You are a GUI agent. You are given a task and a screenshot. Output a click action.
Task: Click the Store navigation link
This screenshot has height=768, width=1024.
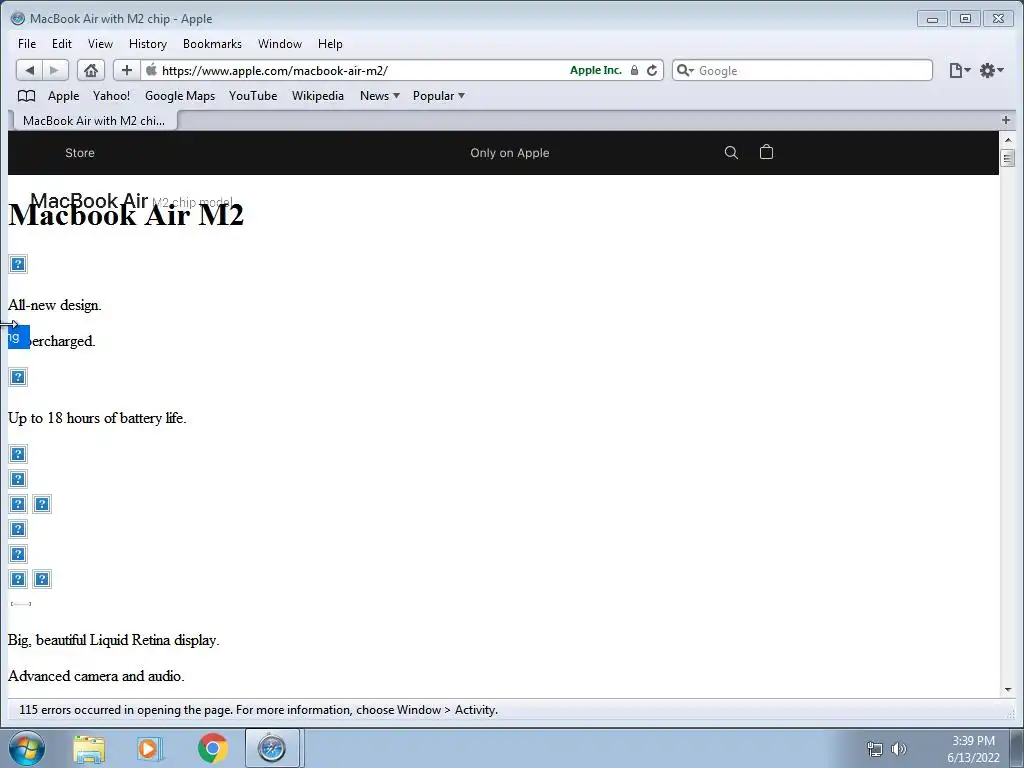(80, 153)
